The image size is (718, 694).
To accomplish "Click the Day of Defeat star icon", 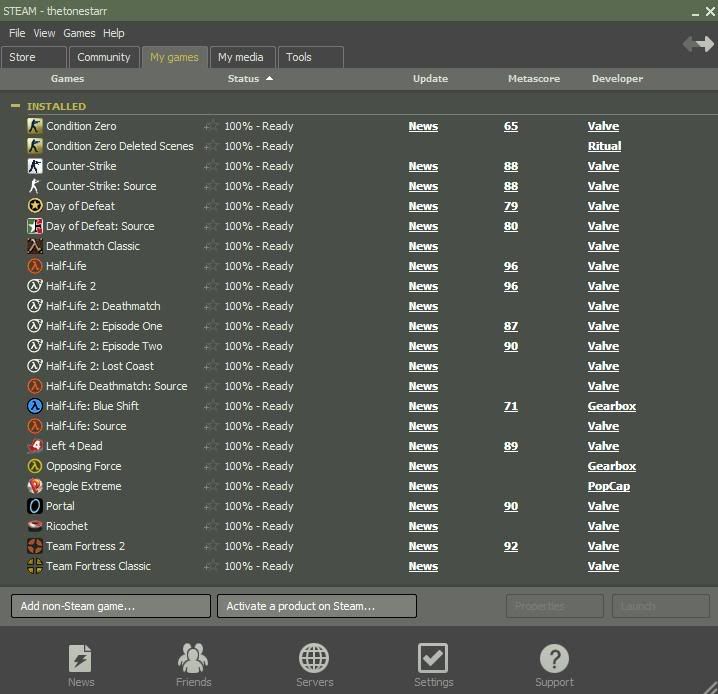I will [34, 206].
